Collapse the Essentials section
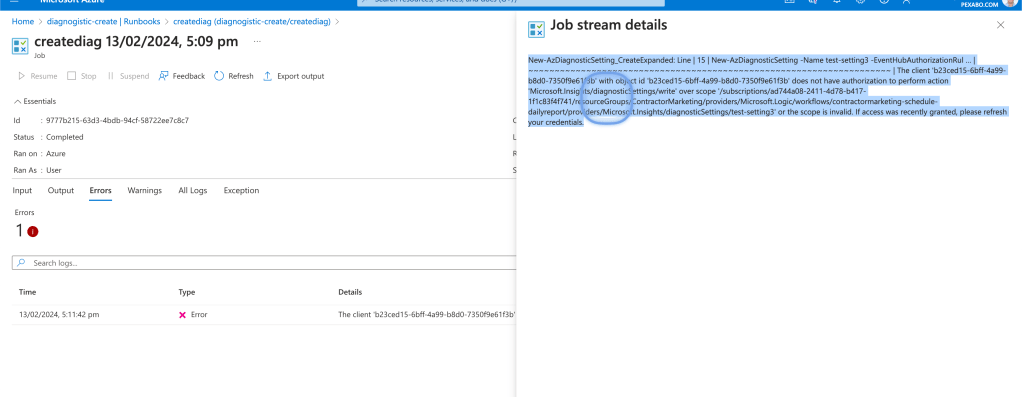Image resolution: width=1022 pixels, height=397 pixels. click(35, 102)
